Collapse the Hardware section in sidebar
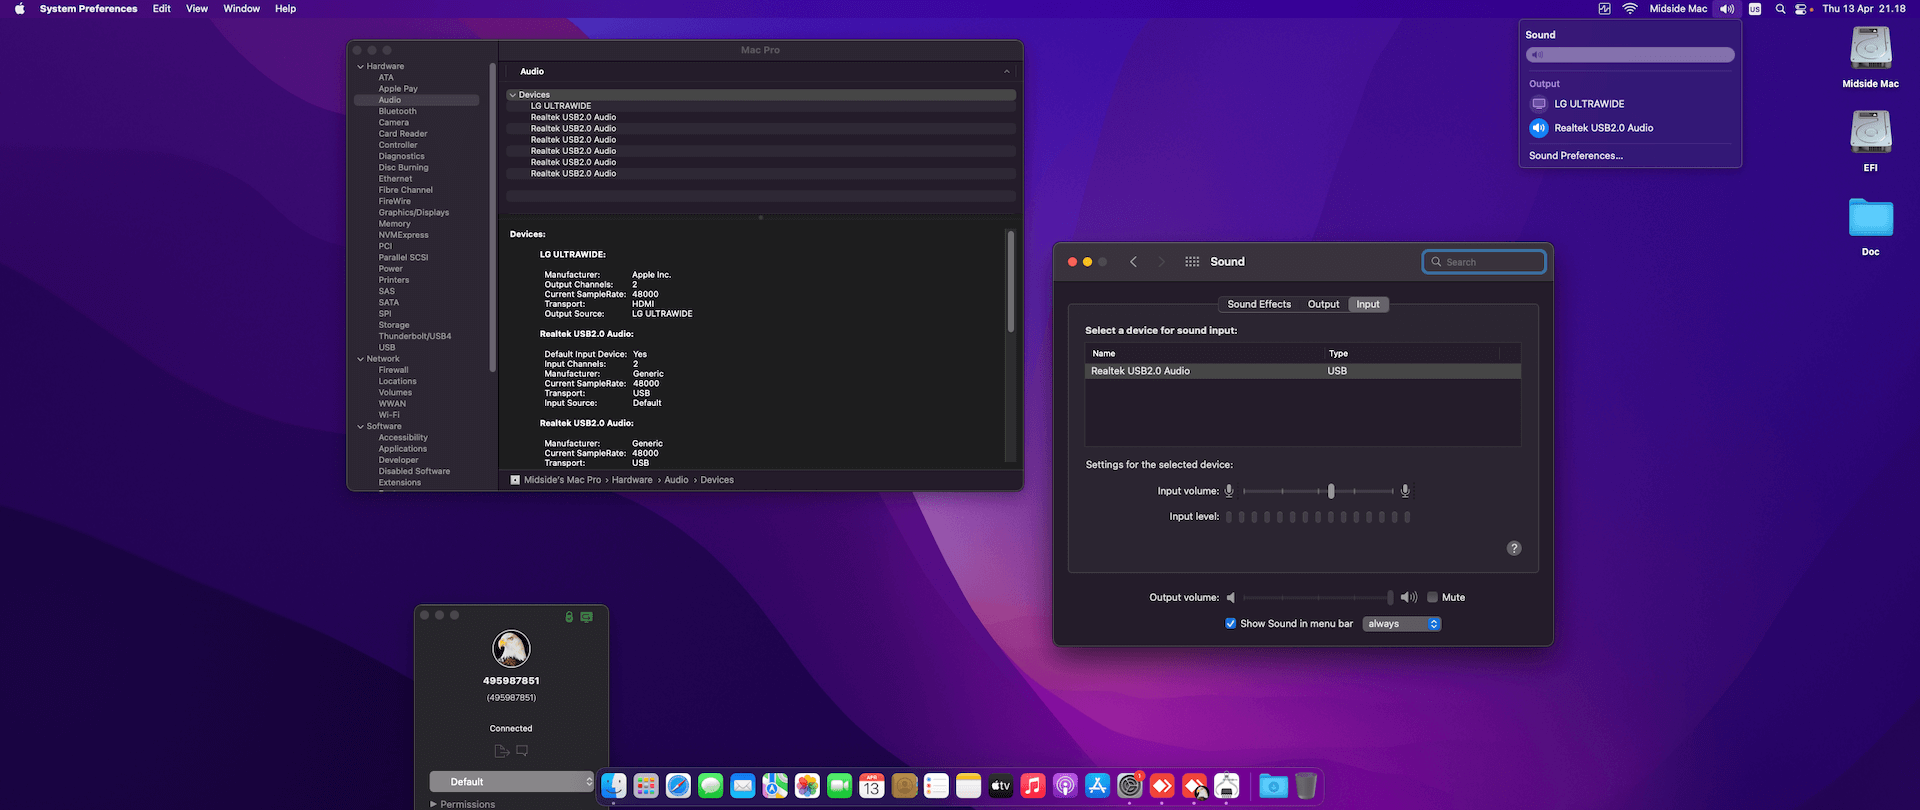Image resolution: width=1920 pixels, height=810 pixels. click(361, 67)
